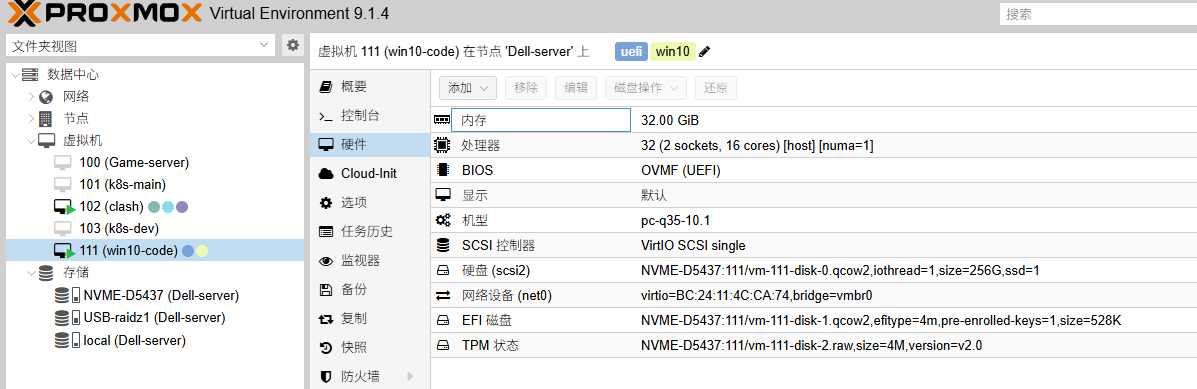Click the 移除 button
Viewport: 1197px width, 389px height.
[x=526, y=88]
